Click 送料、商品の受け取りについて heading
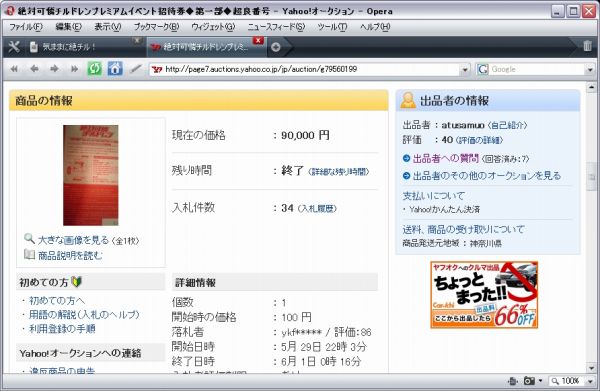 tap(463, 230)
